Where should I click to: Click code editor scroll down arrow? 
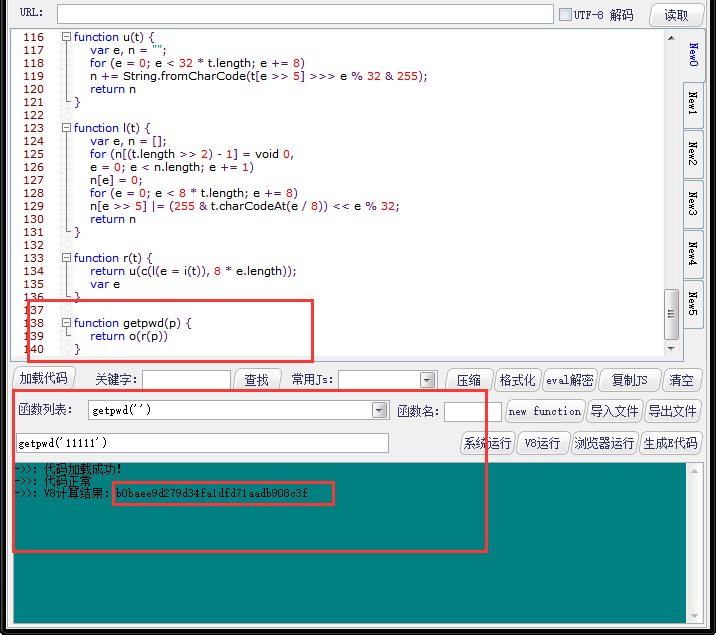671,348
